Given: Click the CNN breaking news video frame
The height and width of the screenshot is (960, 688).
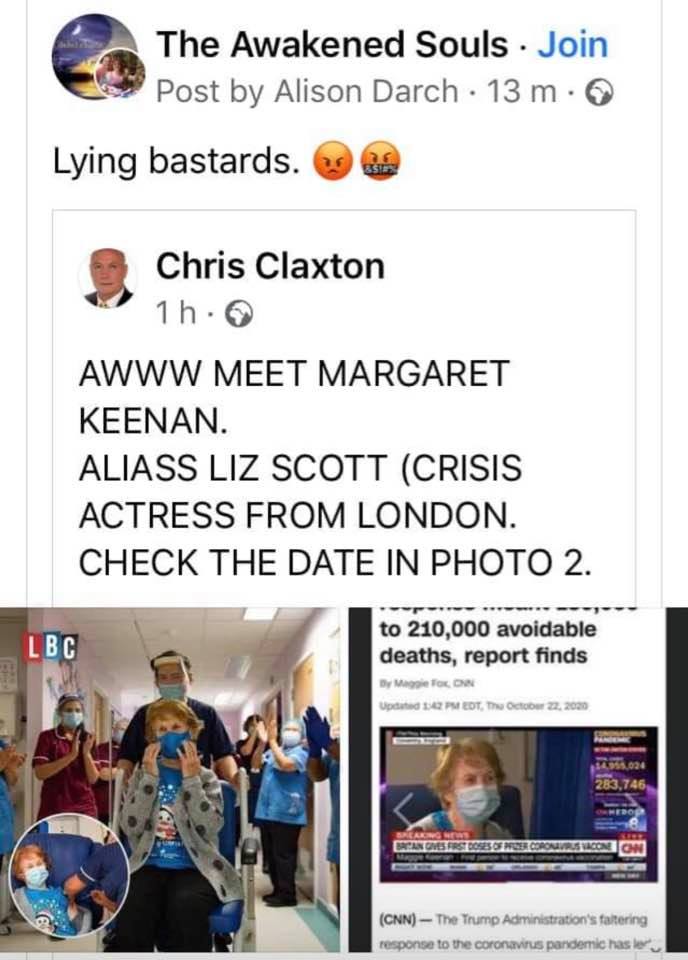Looking at the screenshot, I should click(518, 803).
